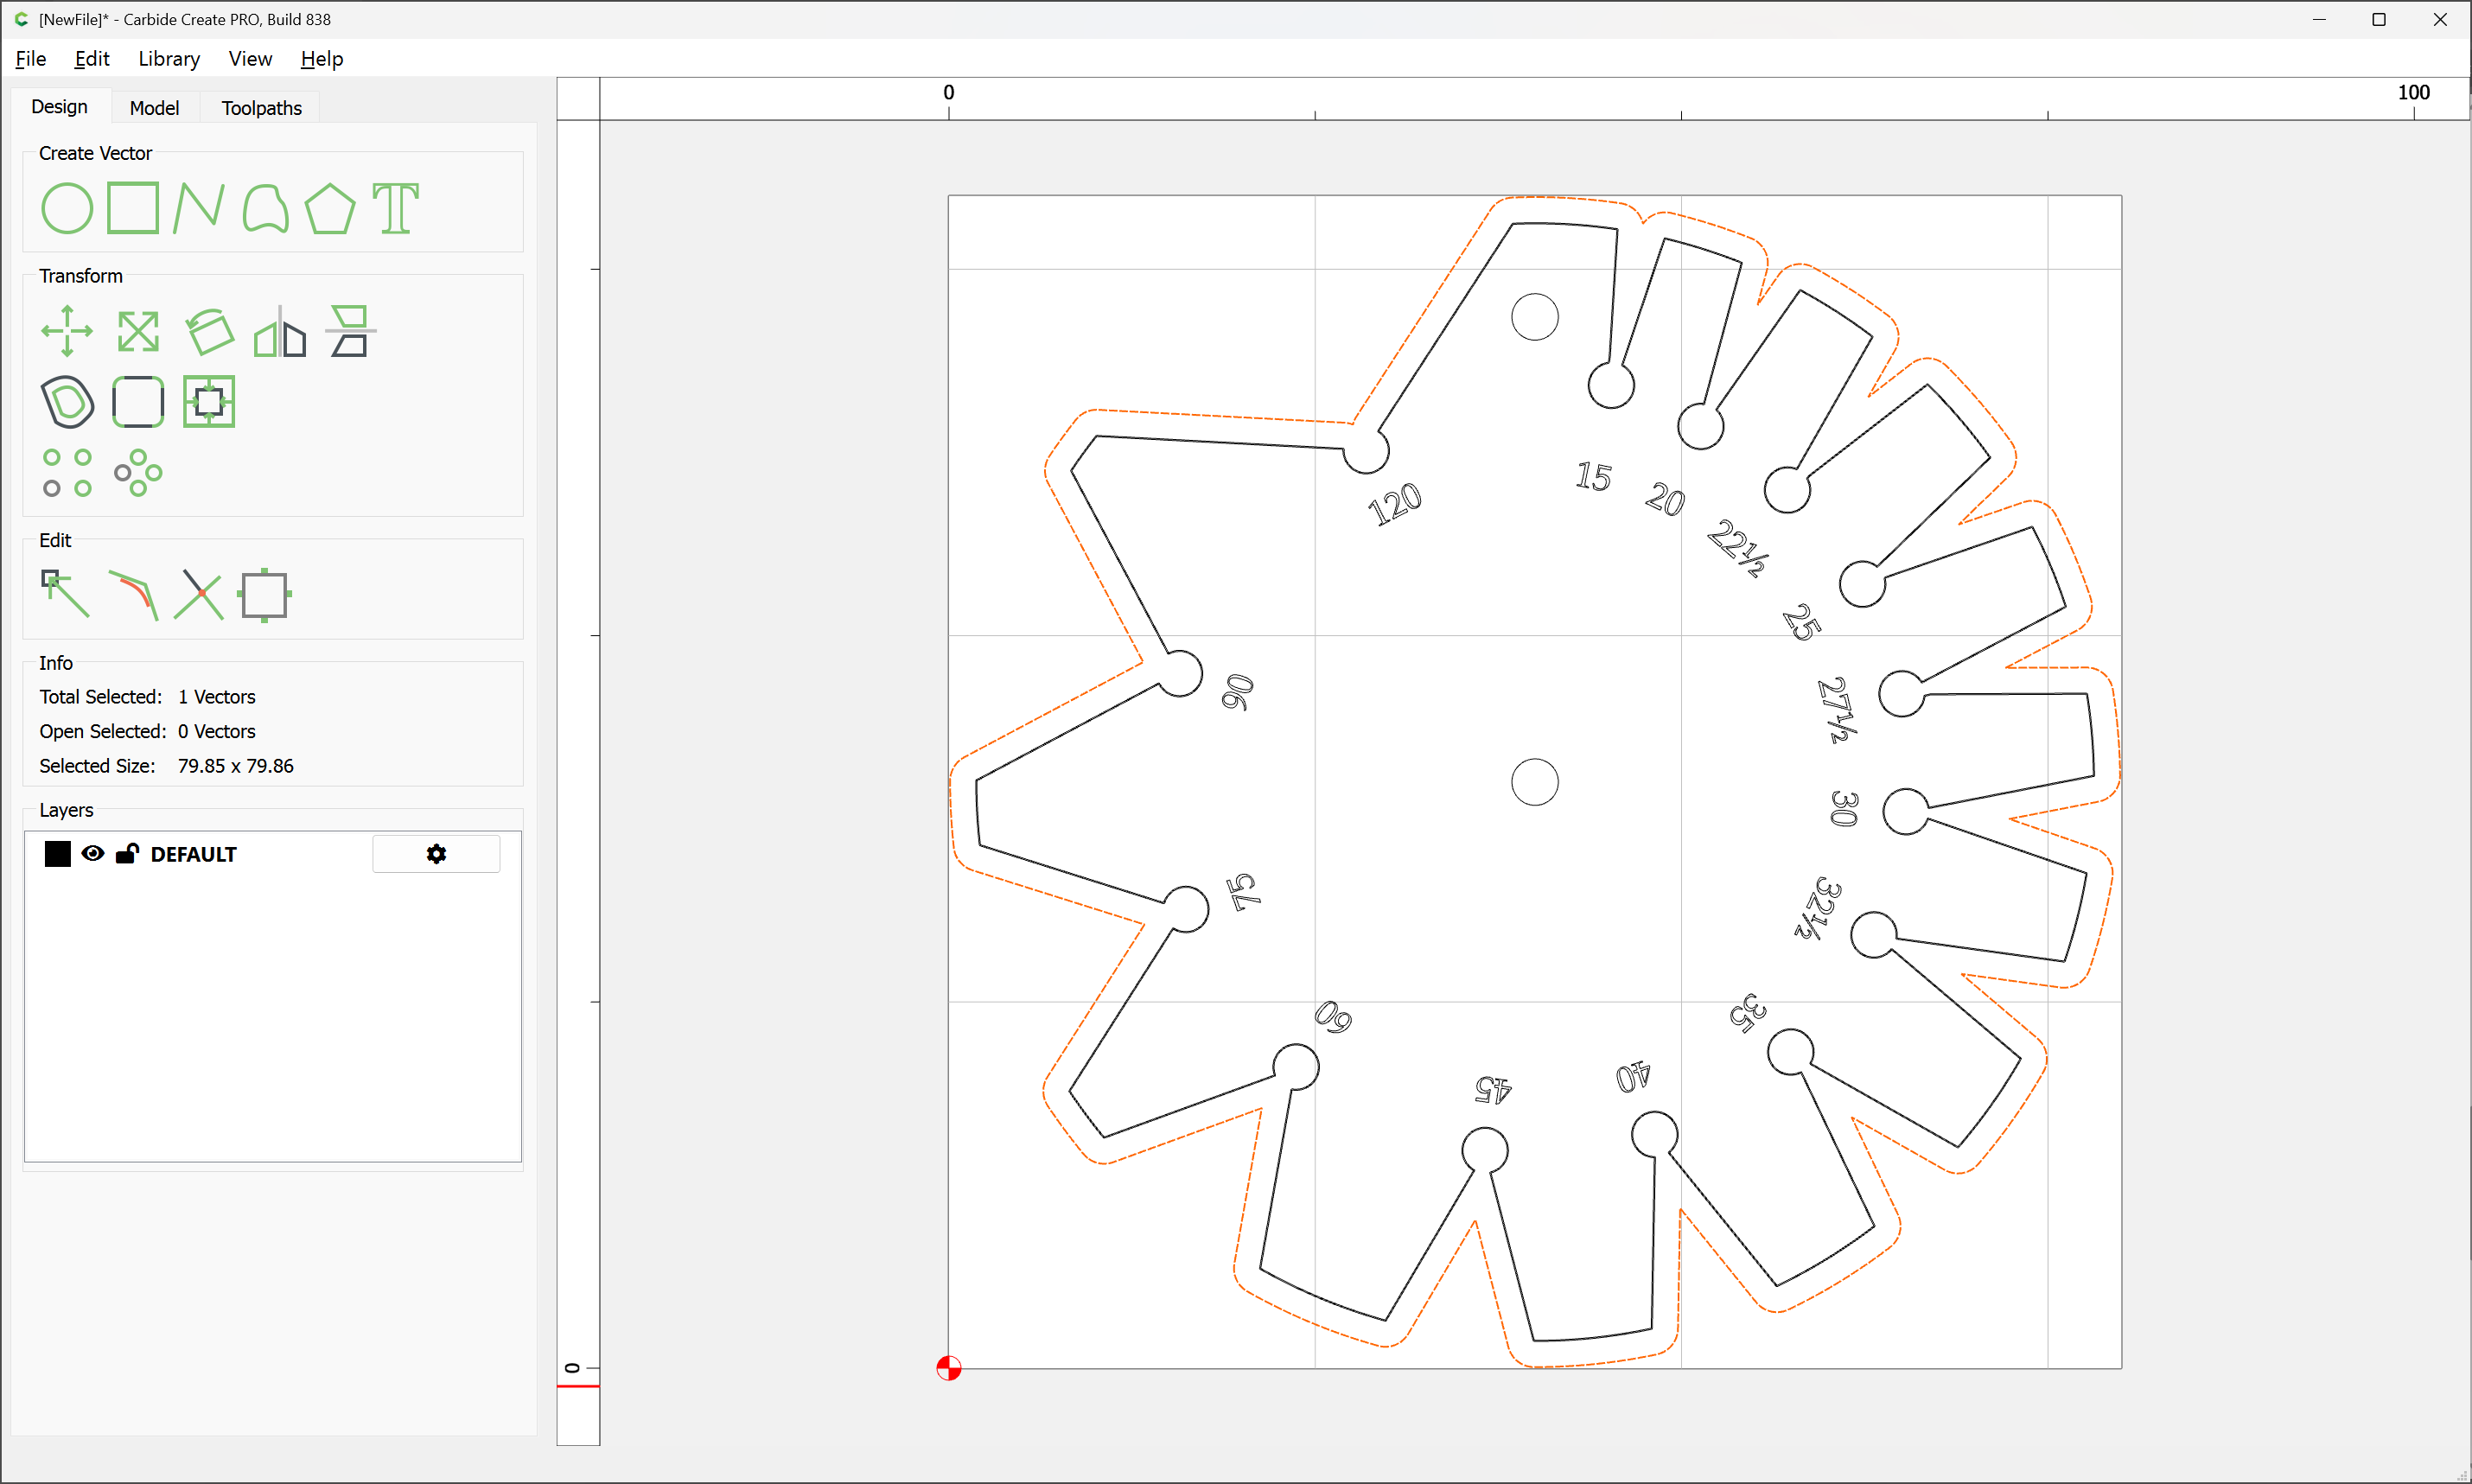The height and width of the screenshot is (1484, 2472).
Task: Select the Rectangle vector tool
Action: [x=133, y=208]
